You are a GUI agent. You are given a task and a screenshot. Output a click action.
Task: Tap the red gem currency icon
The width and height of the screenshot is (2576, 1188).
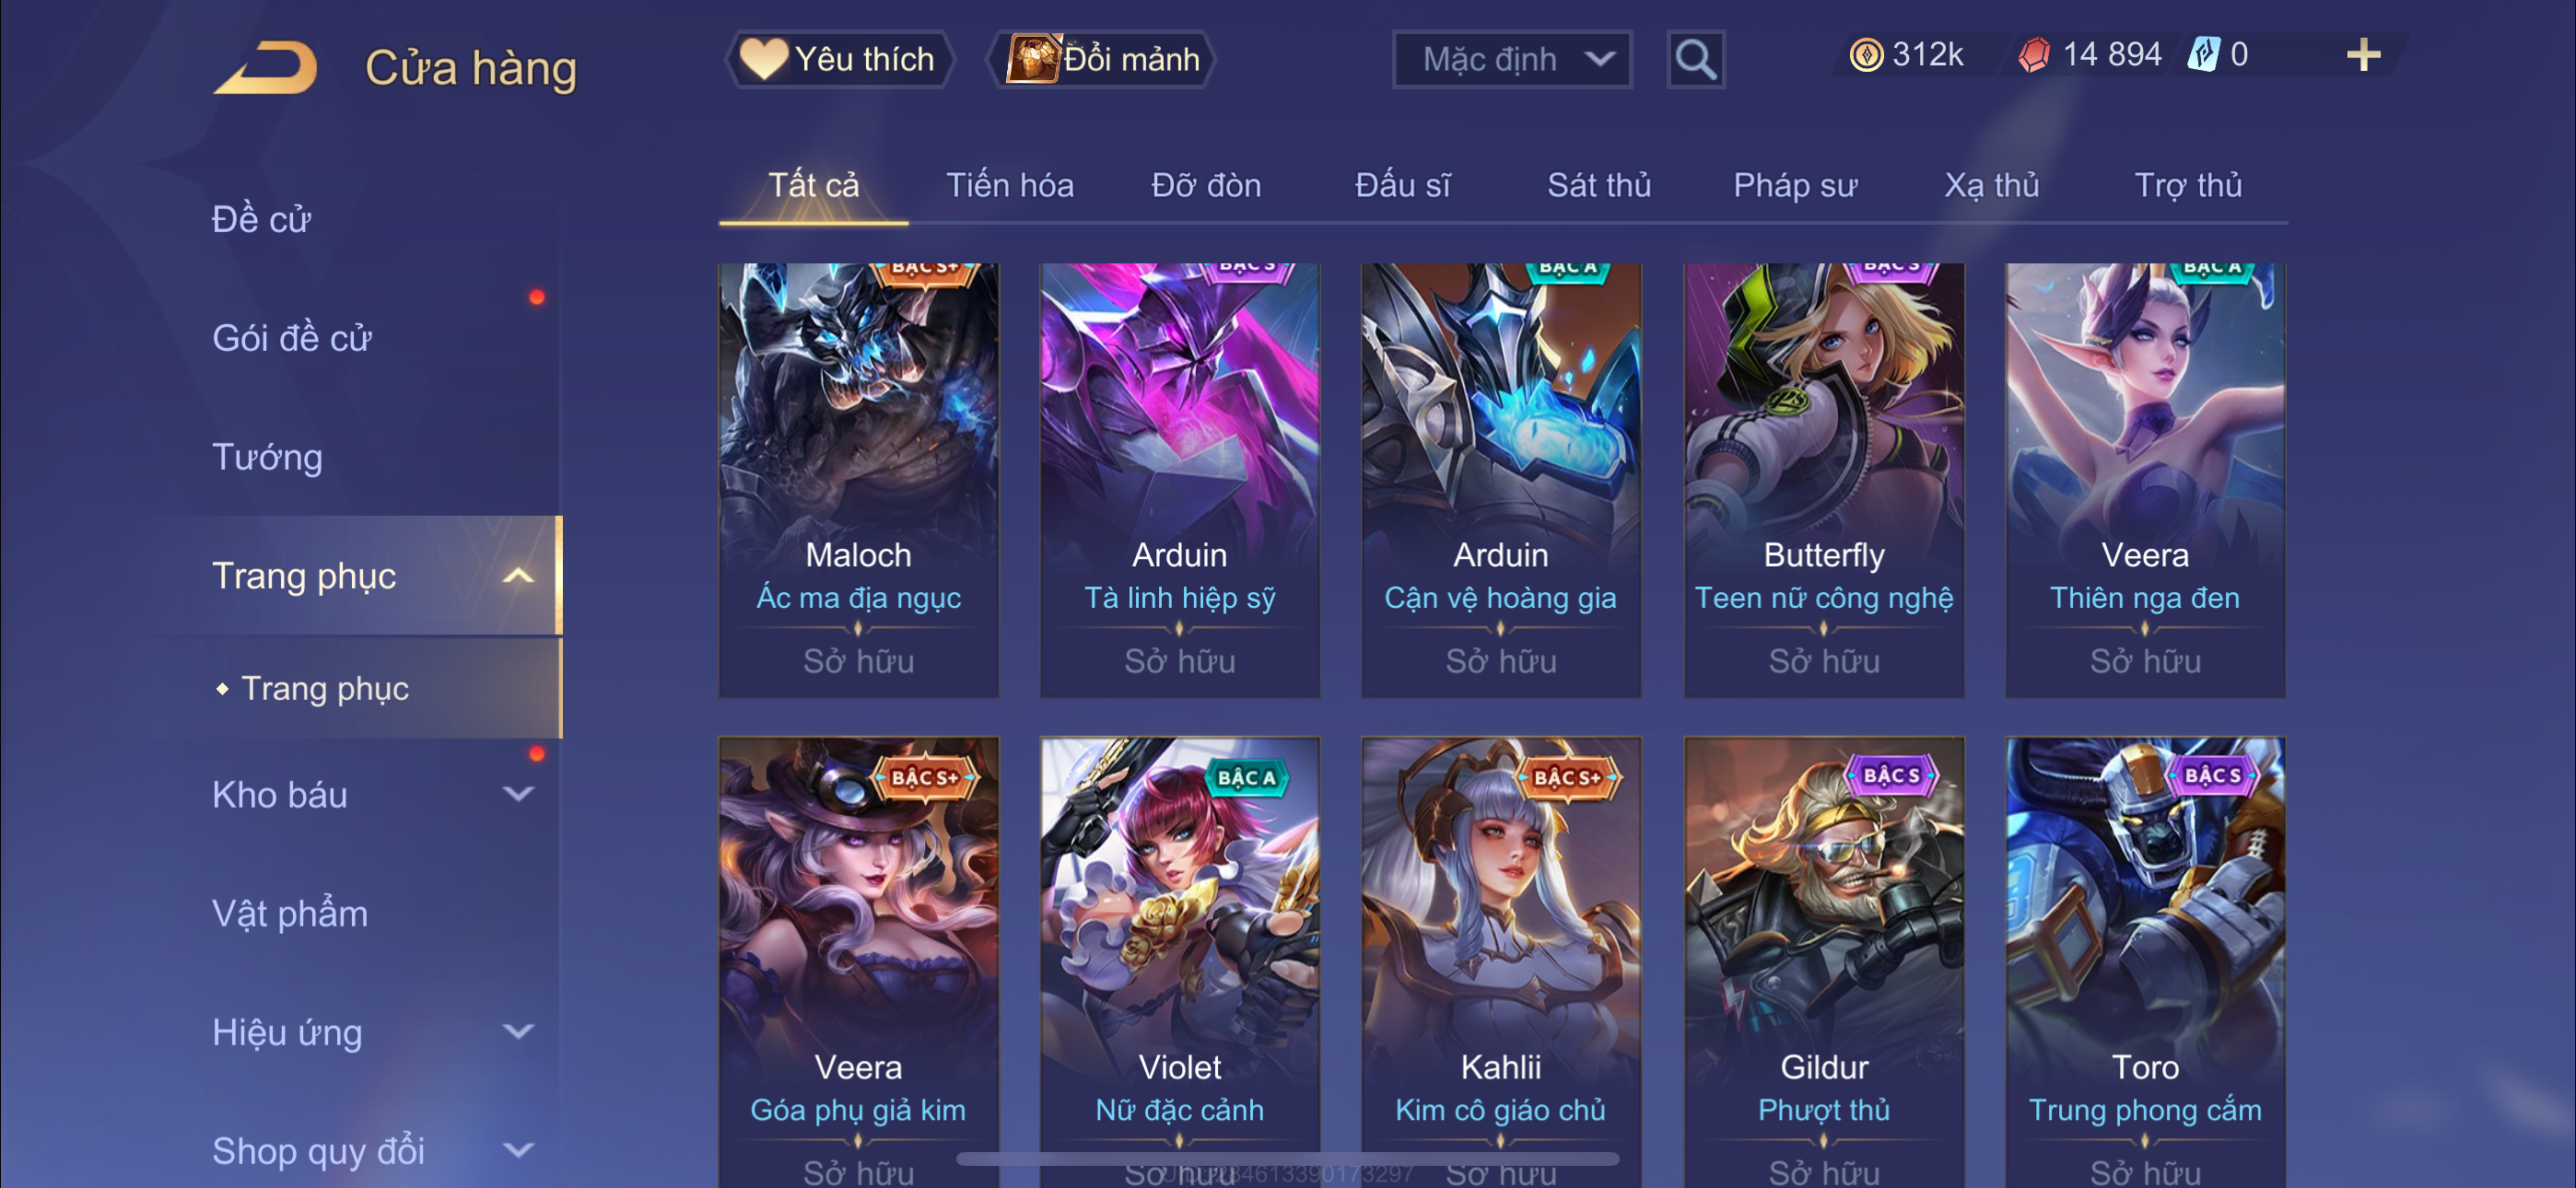coord(2034,55)
